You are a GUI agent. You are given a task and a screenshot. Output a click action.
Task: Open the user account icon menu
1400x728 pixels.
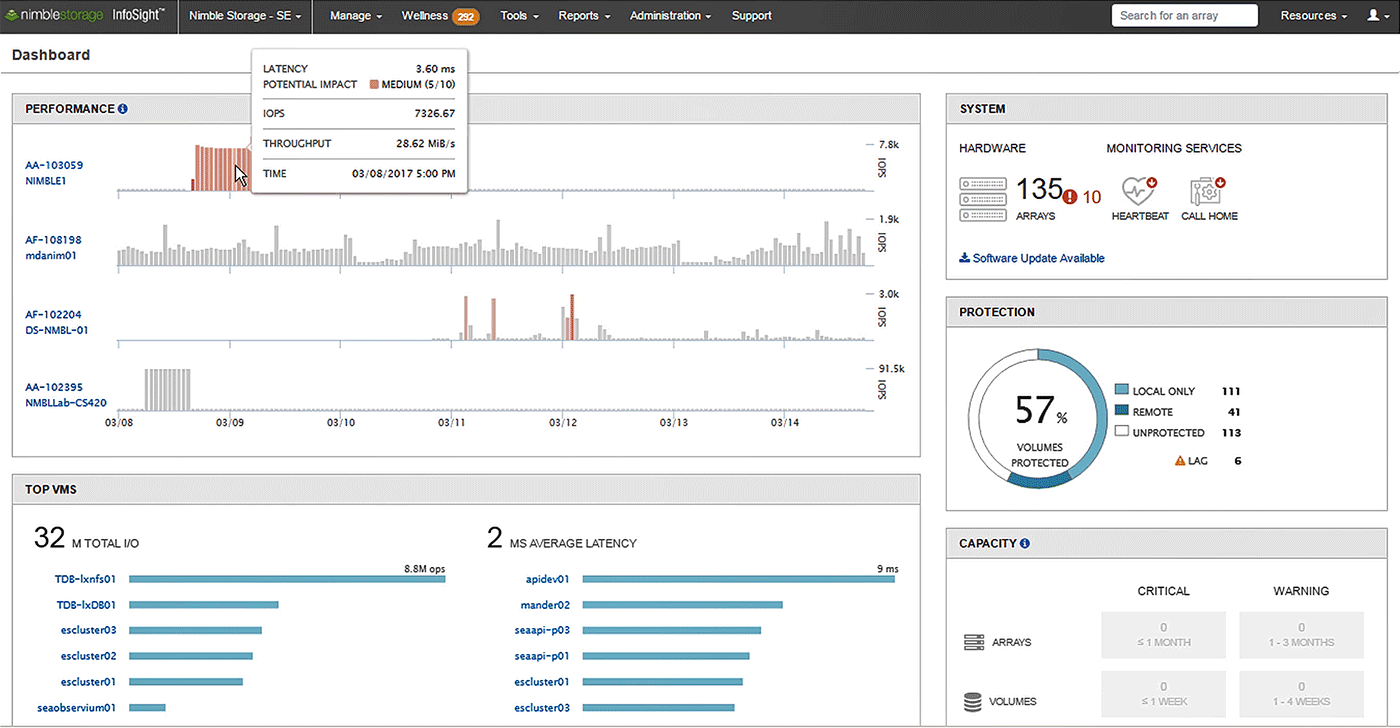coord(1376,16)
